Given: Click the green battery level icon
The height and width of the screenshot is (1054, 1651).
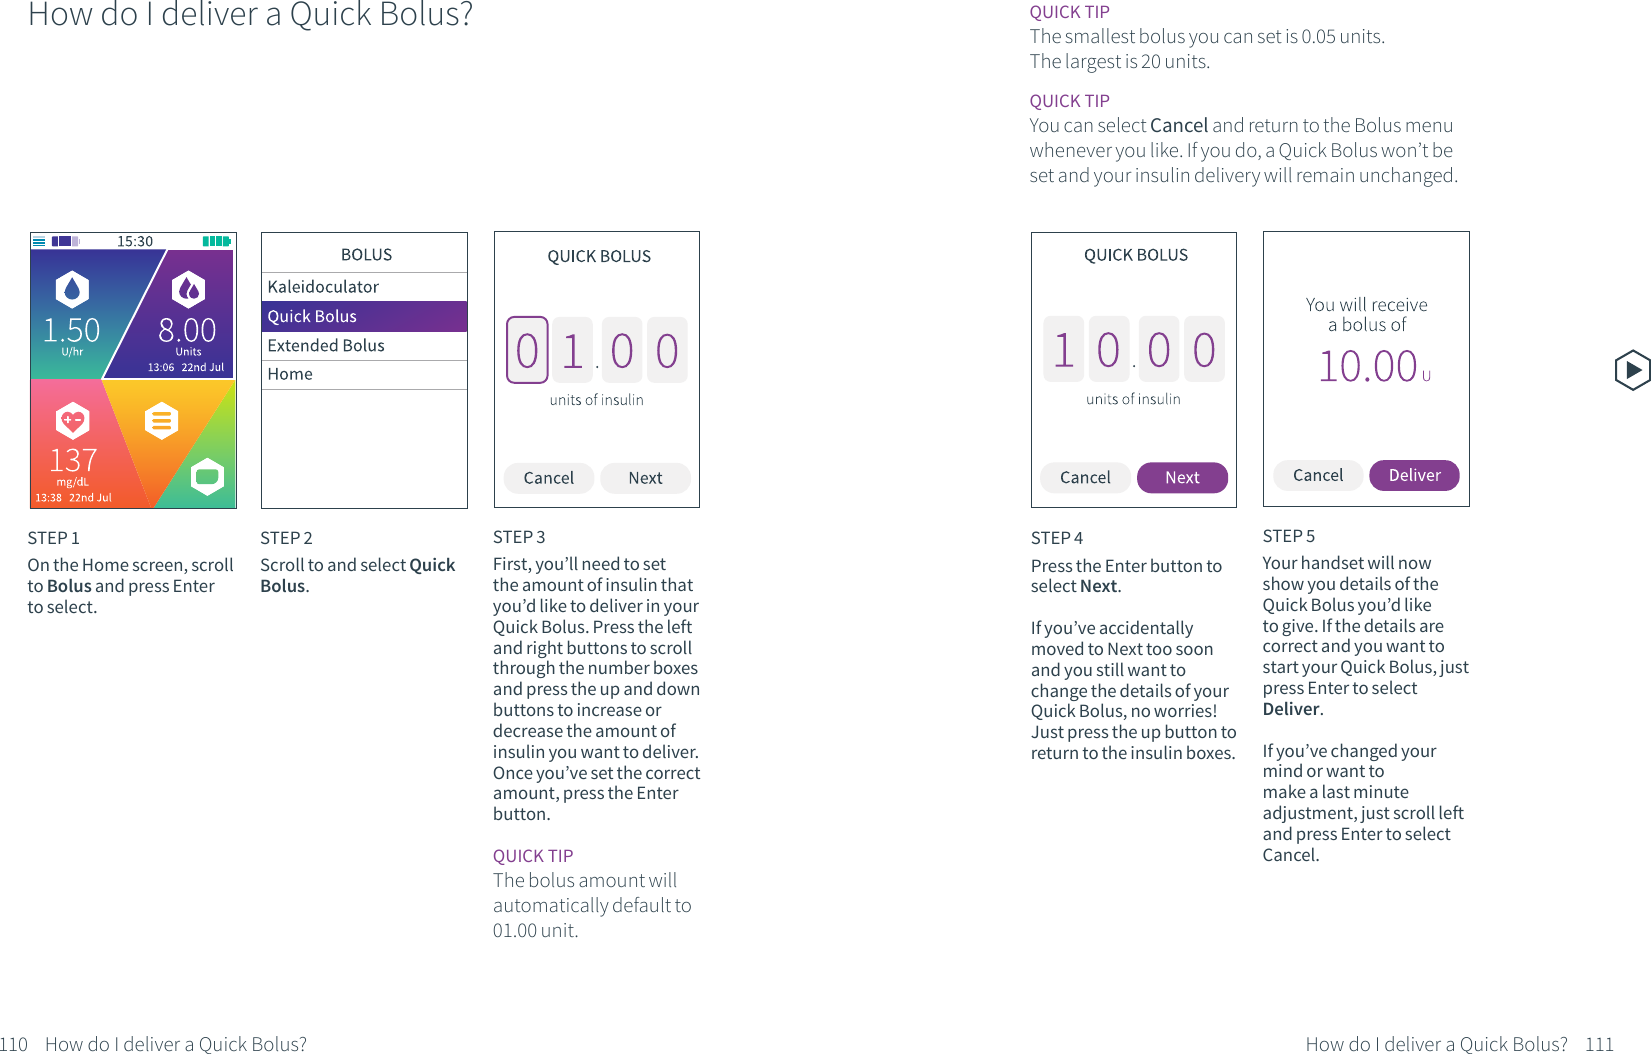Looking at the screenshot, I should click(216, 241).
